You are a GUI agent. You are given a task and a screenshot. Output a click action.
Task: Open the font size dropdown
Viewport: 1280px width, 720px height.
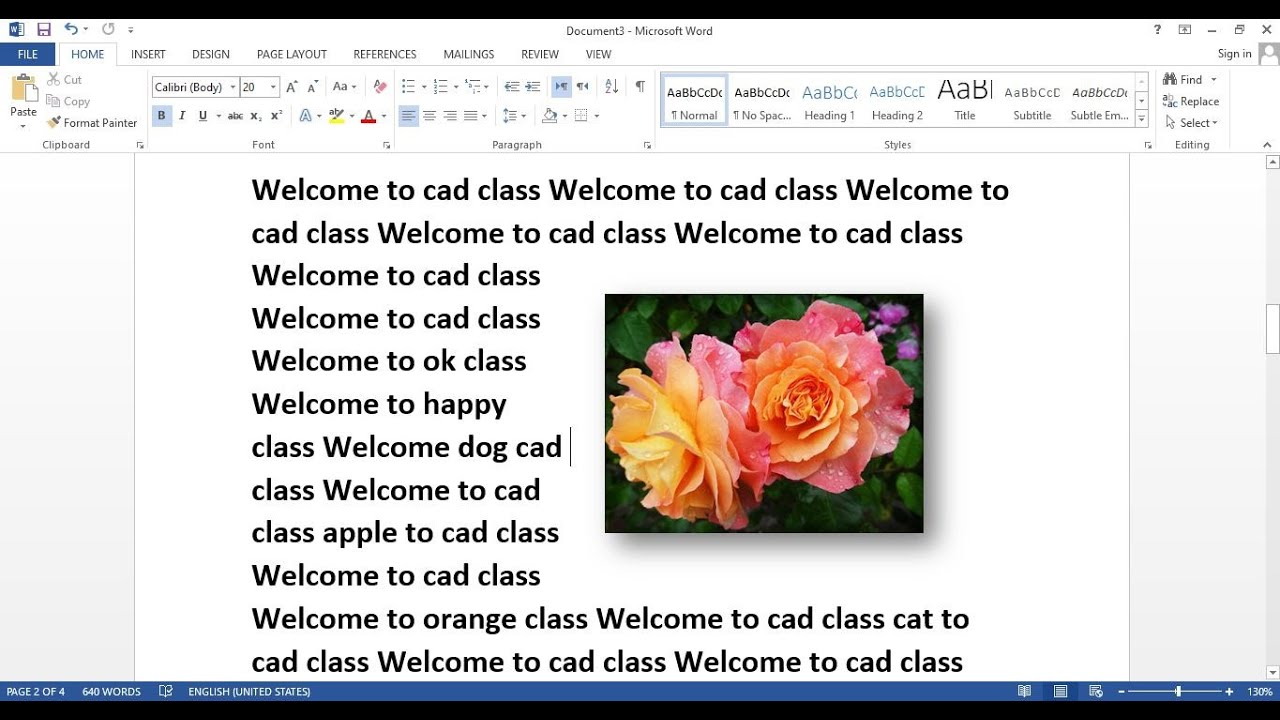273,87
